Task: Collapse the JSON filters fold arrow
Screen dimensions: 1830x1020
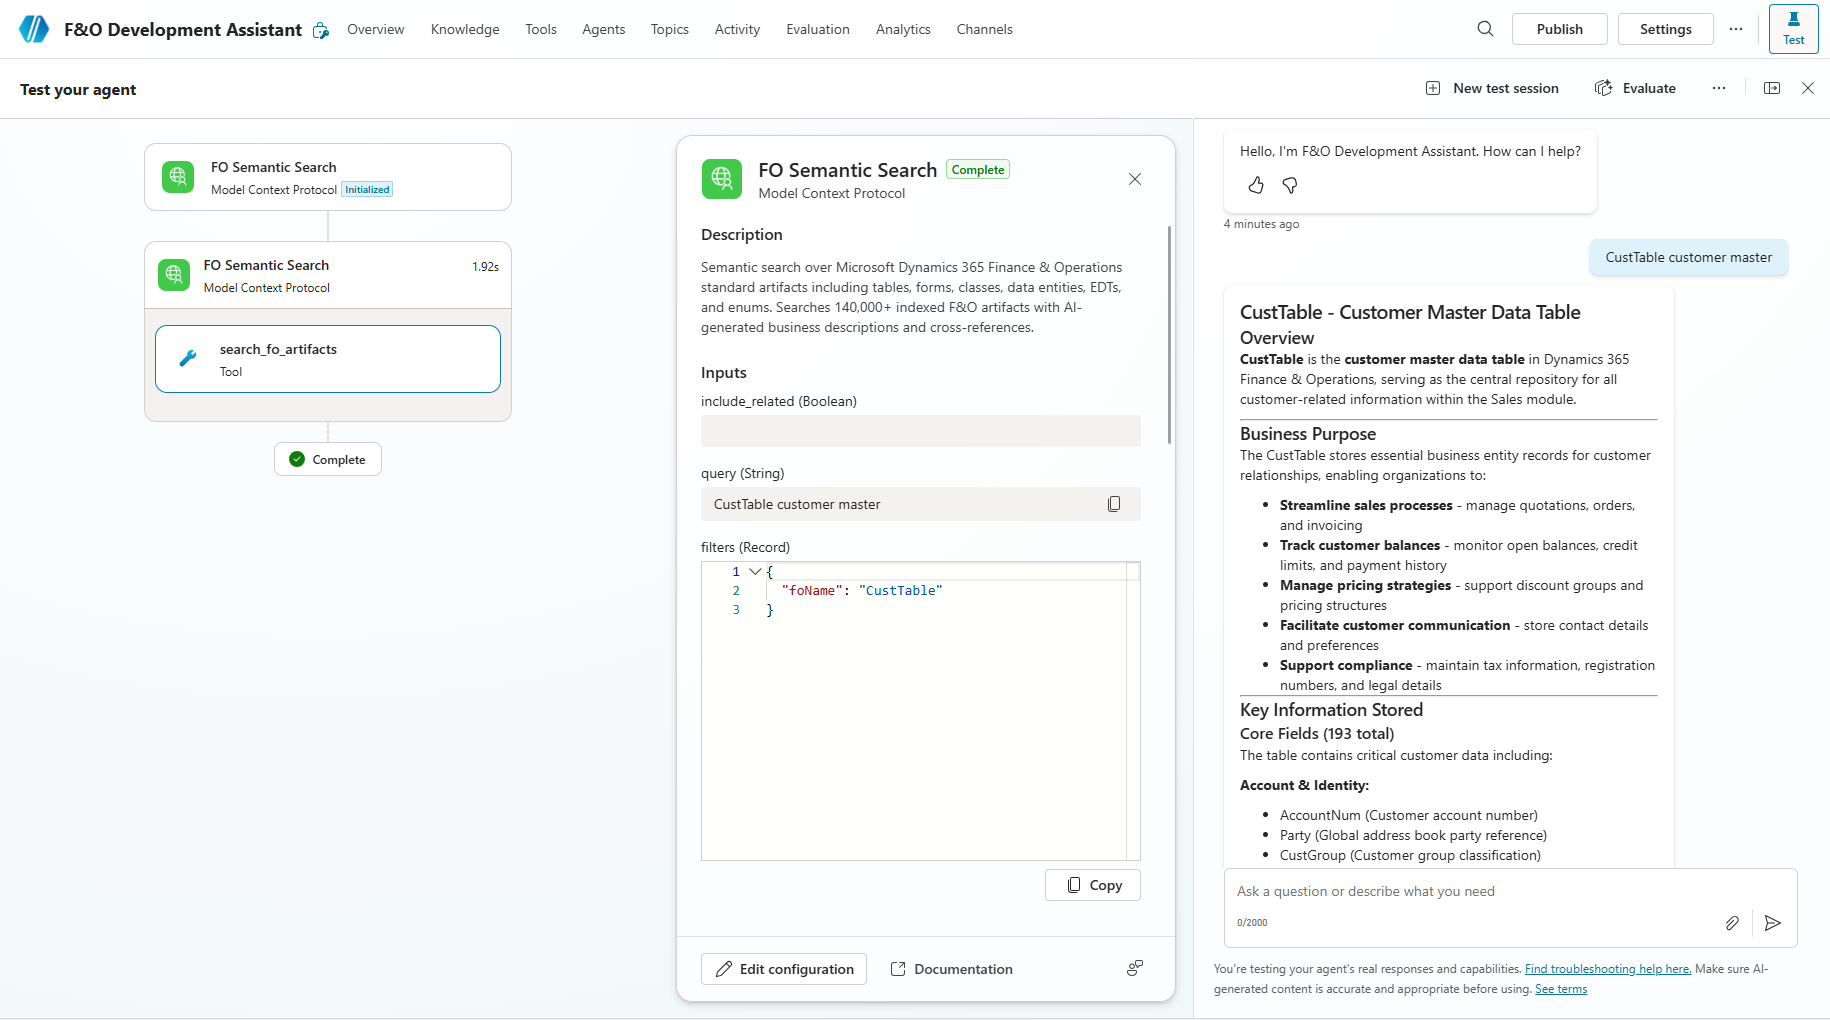Action: (x=755, y=571)
